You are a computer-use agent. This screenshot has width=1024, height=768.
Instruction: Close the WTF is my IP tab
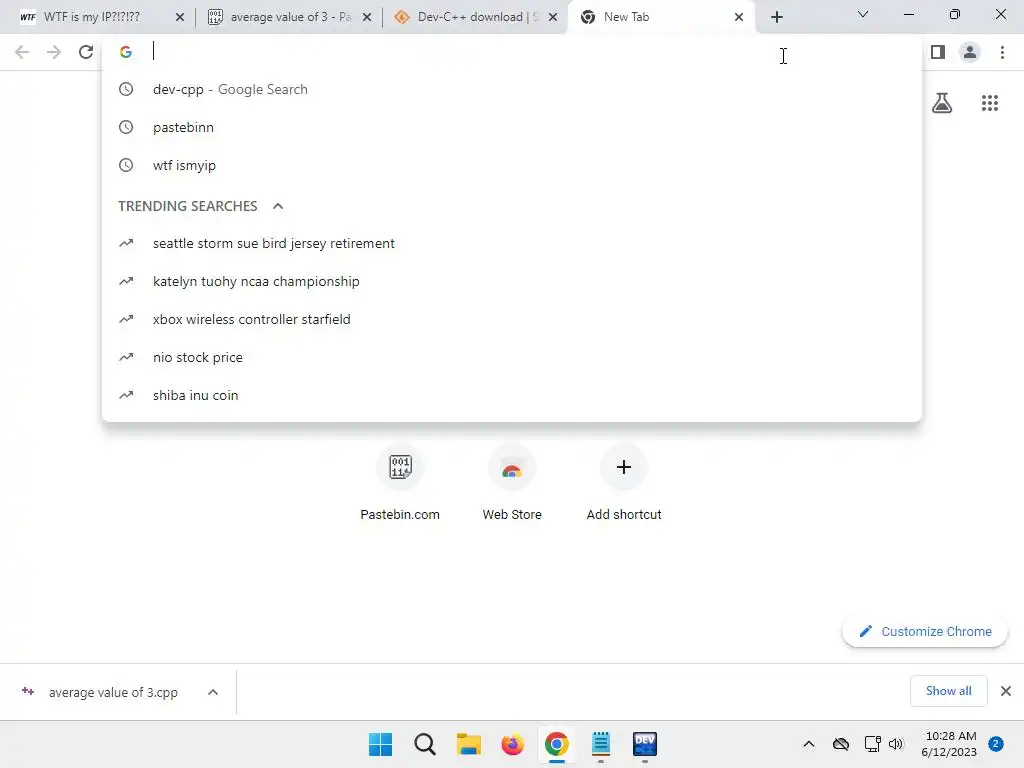(x=180, y=18)
